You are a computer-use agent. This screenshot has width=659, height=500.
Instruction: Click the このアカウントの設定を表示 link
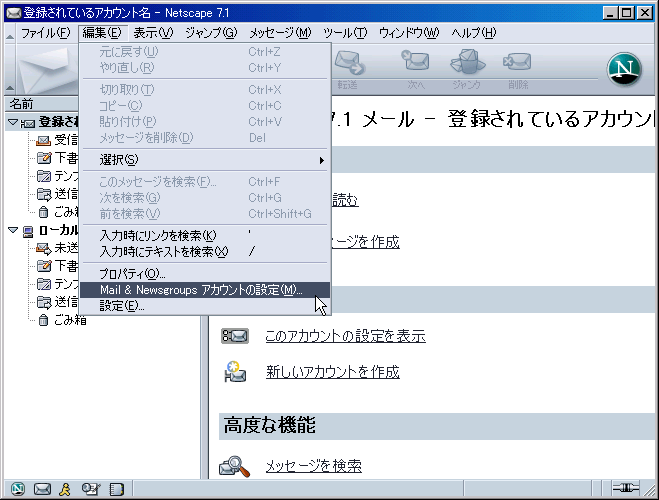tap(345, 336)
